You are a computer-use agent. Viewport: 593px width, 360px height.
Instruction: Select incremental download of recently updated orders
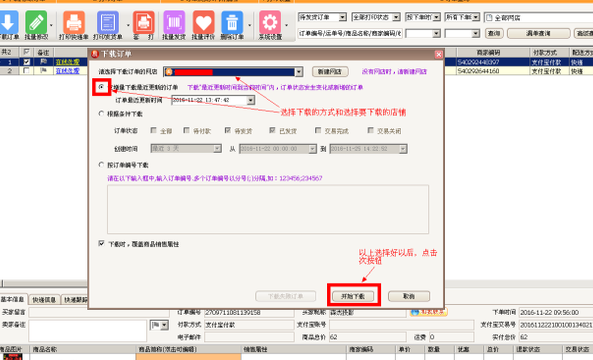[x=101, y=87]
